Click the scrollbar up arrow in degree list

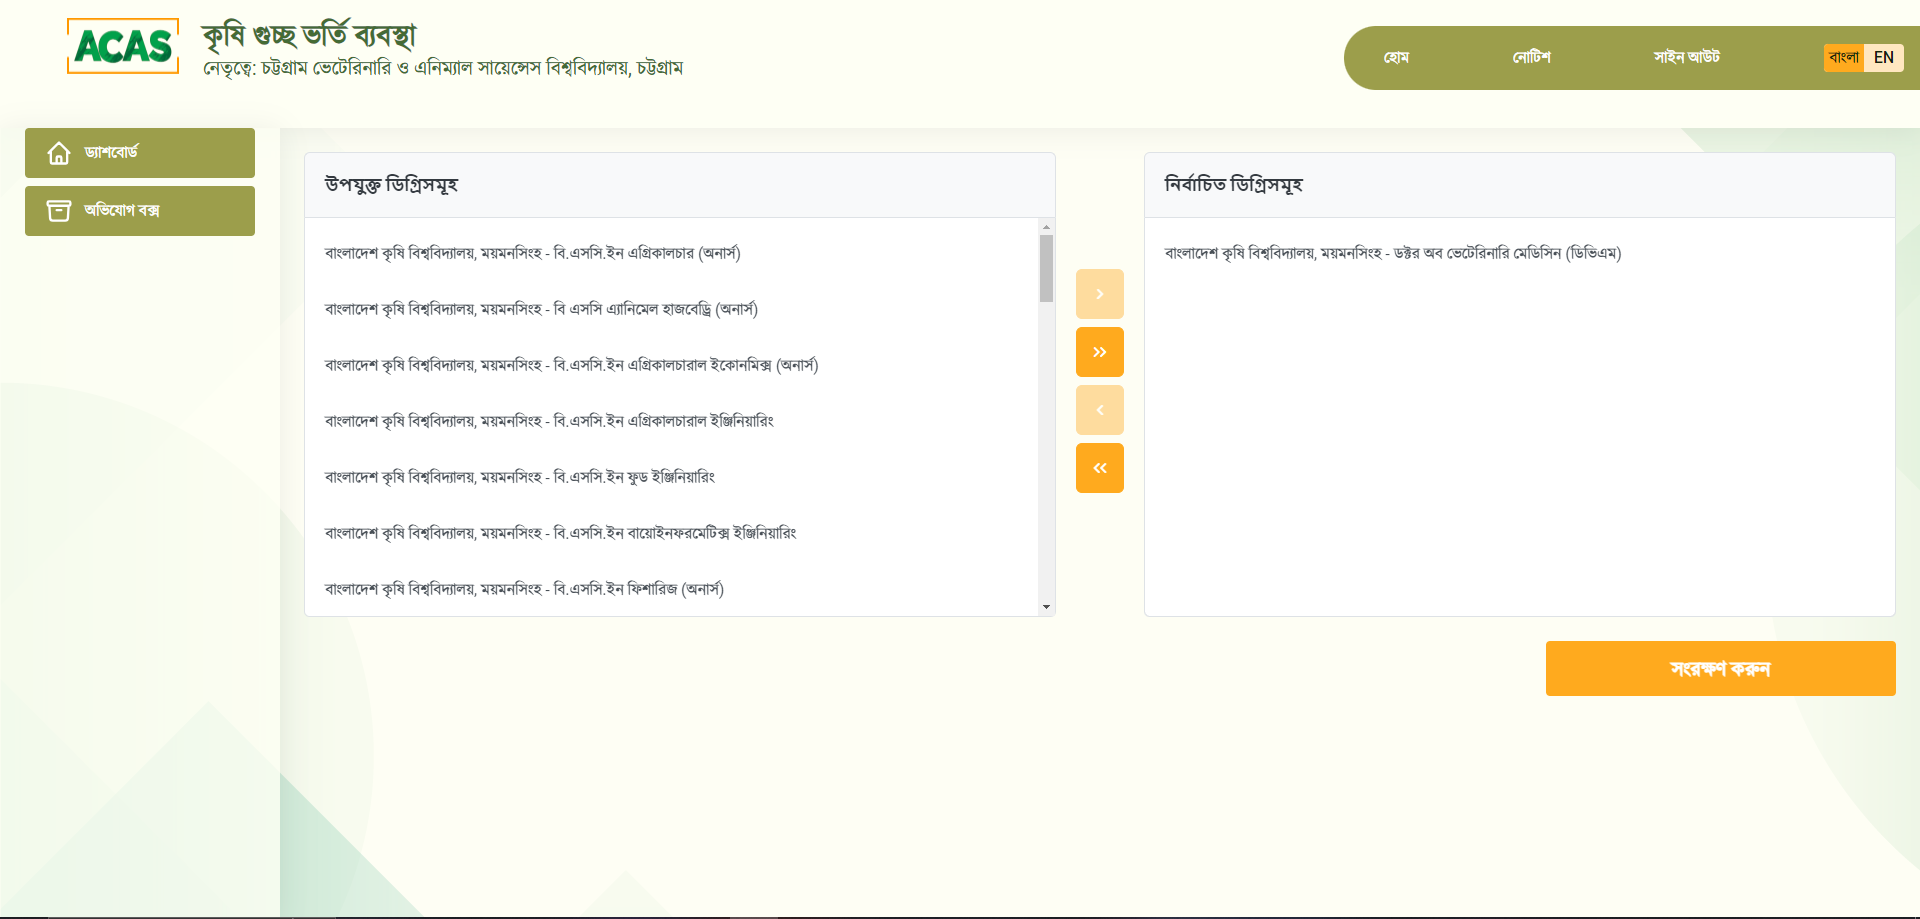click(x=1046, y=227)
